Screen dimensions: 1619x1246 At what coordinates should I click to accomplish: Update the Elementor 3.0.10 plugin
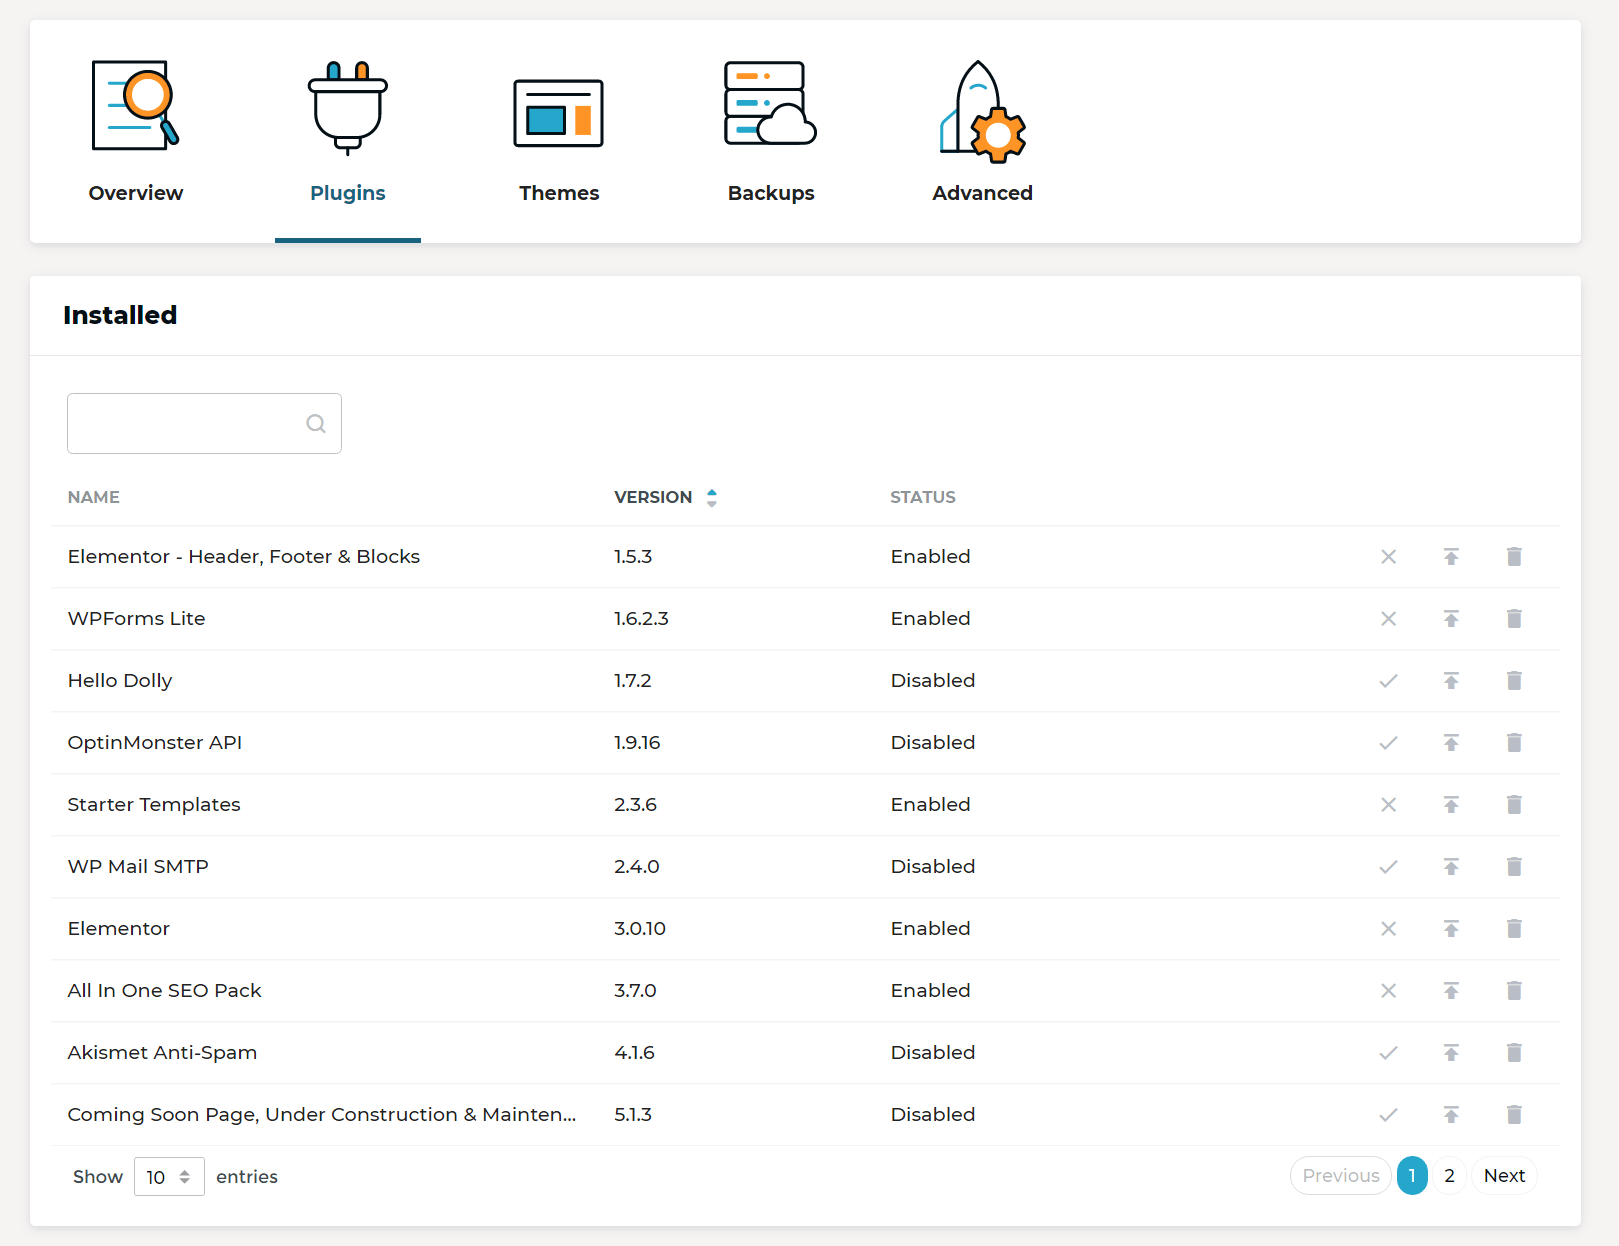1451,929
